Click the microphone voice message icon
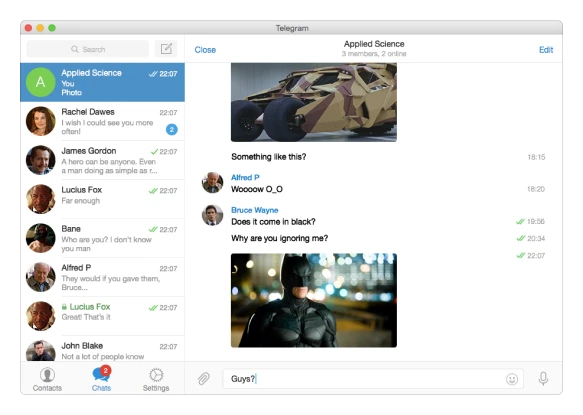This screenshot has height=415, width=583. coord(543,379)
